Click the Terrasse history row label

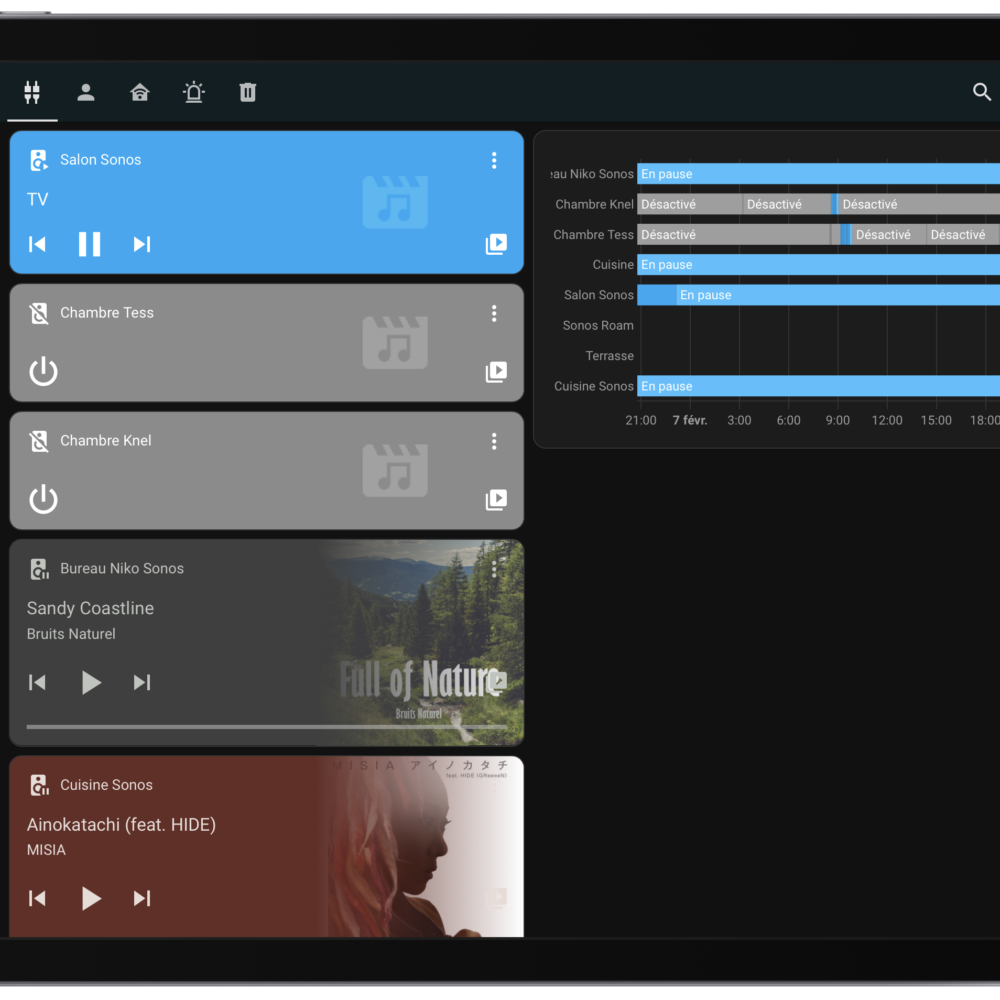pyautogui.click(x=609, y=356)
